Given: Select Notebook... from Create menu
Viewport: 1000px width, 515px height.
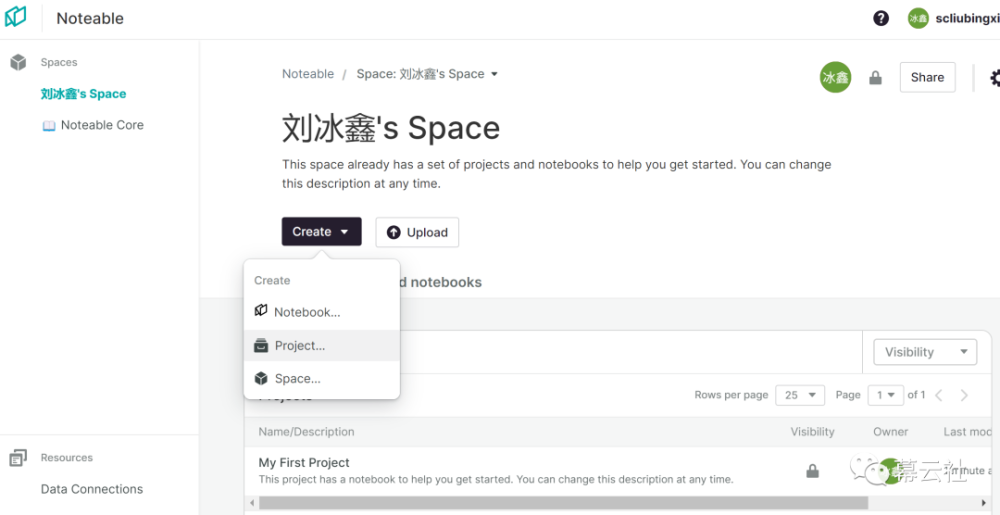Looking at the screenshot, I should click(x=322, y=312).
